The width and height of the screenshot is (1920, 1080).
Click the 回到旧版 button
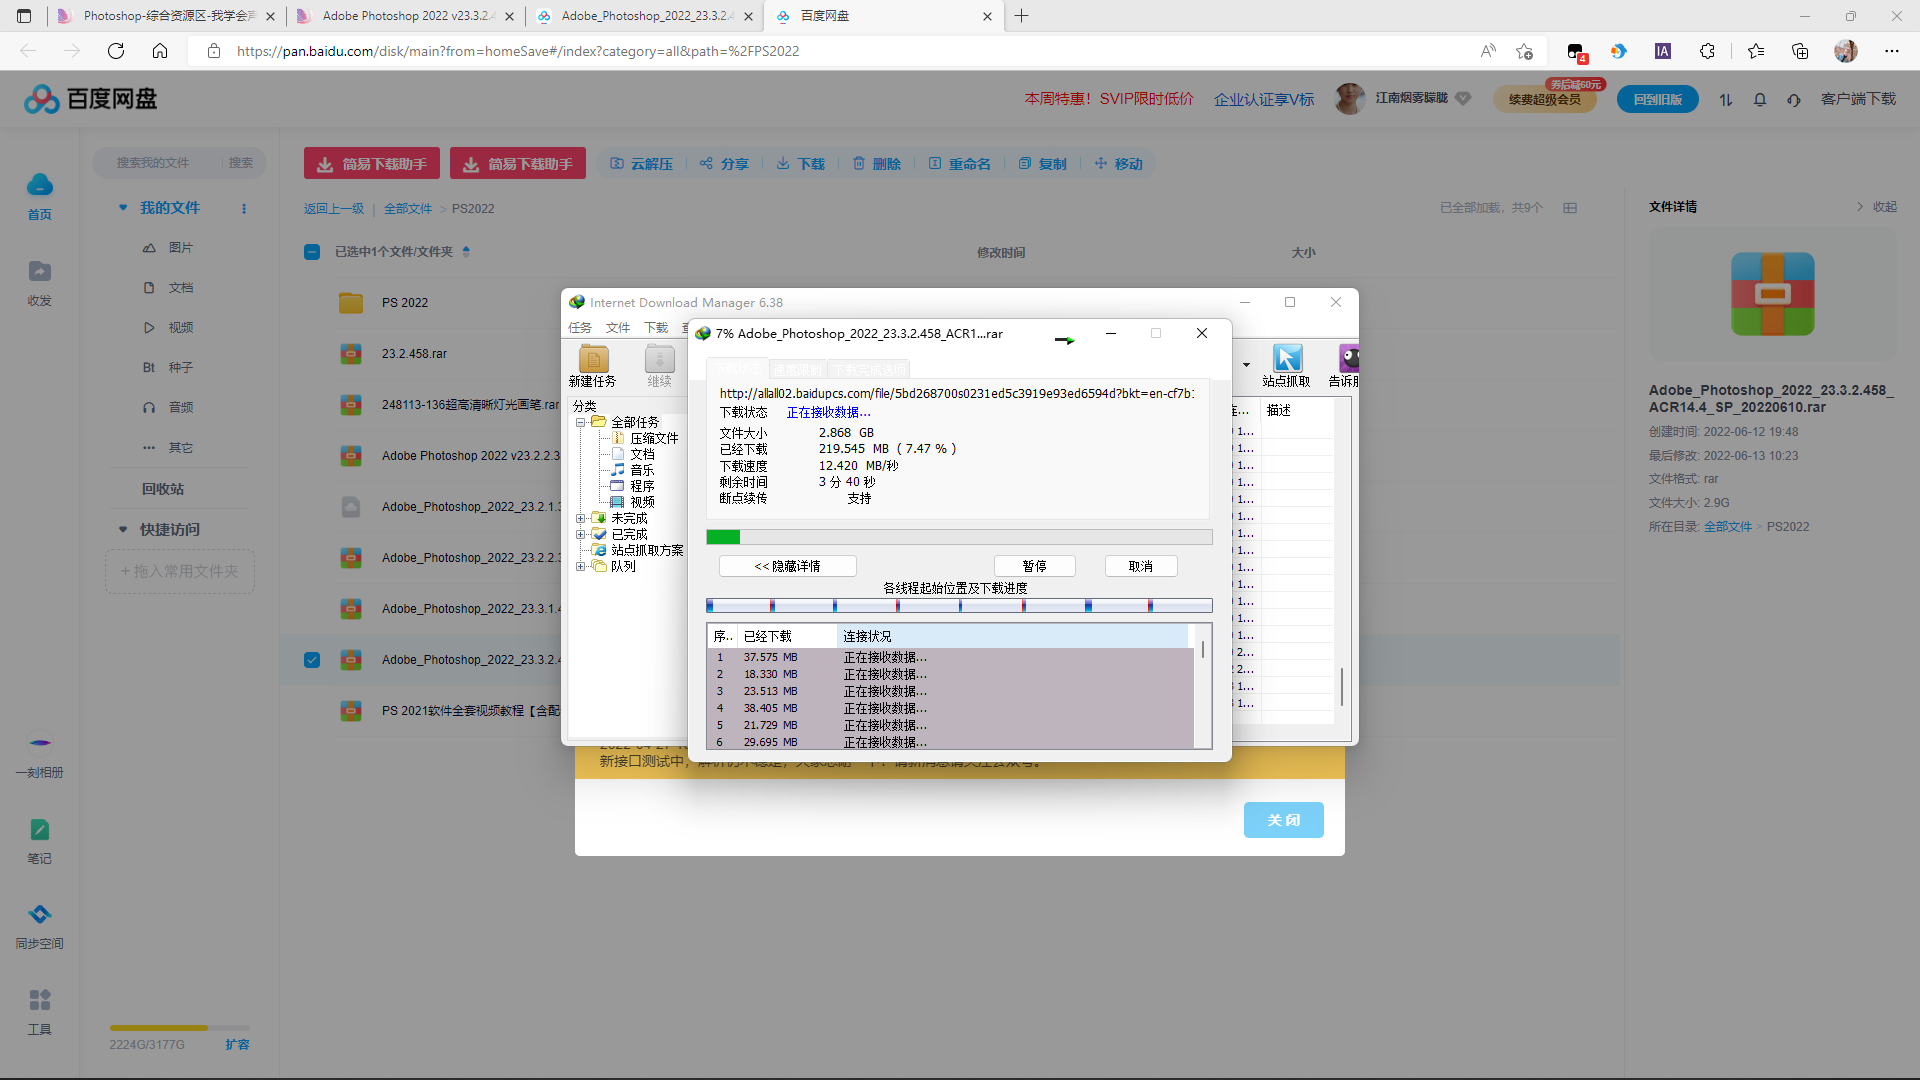[x=1658, y=99]
